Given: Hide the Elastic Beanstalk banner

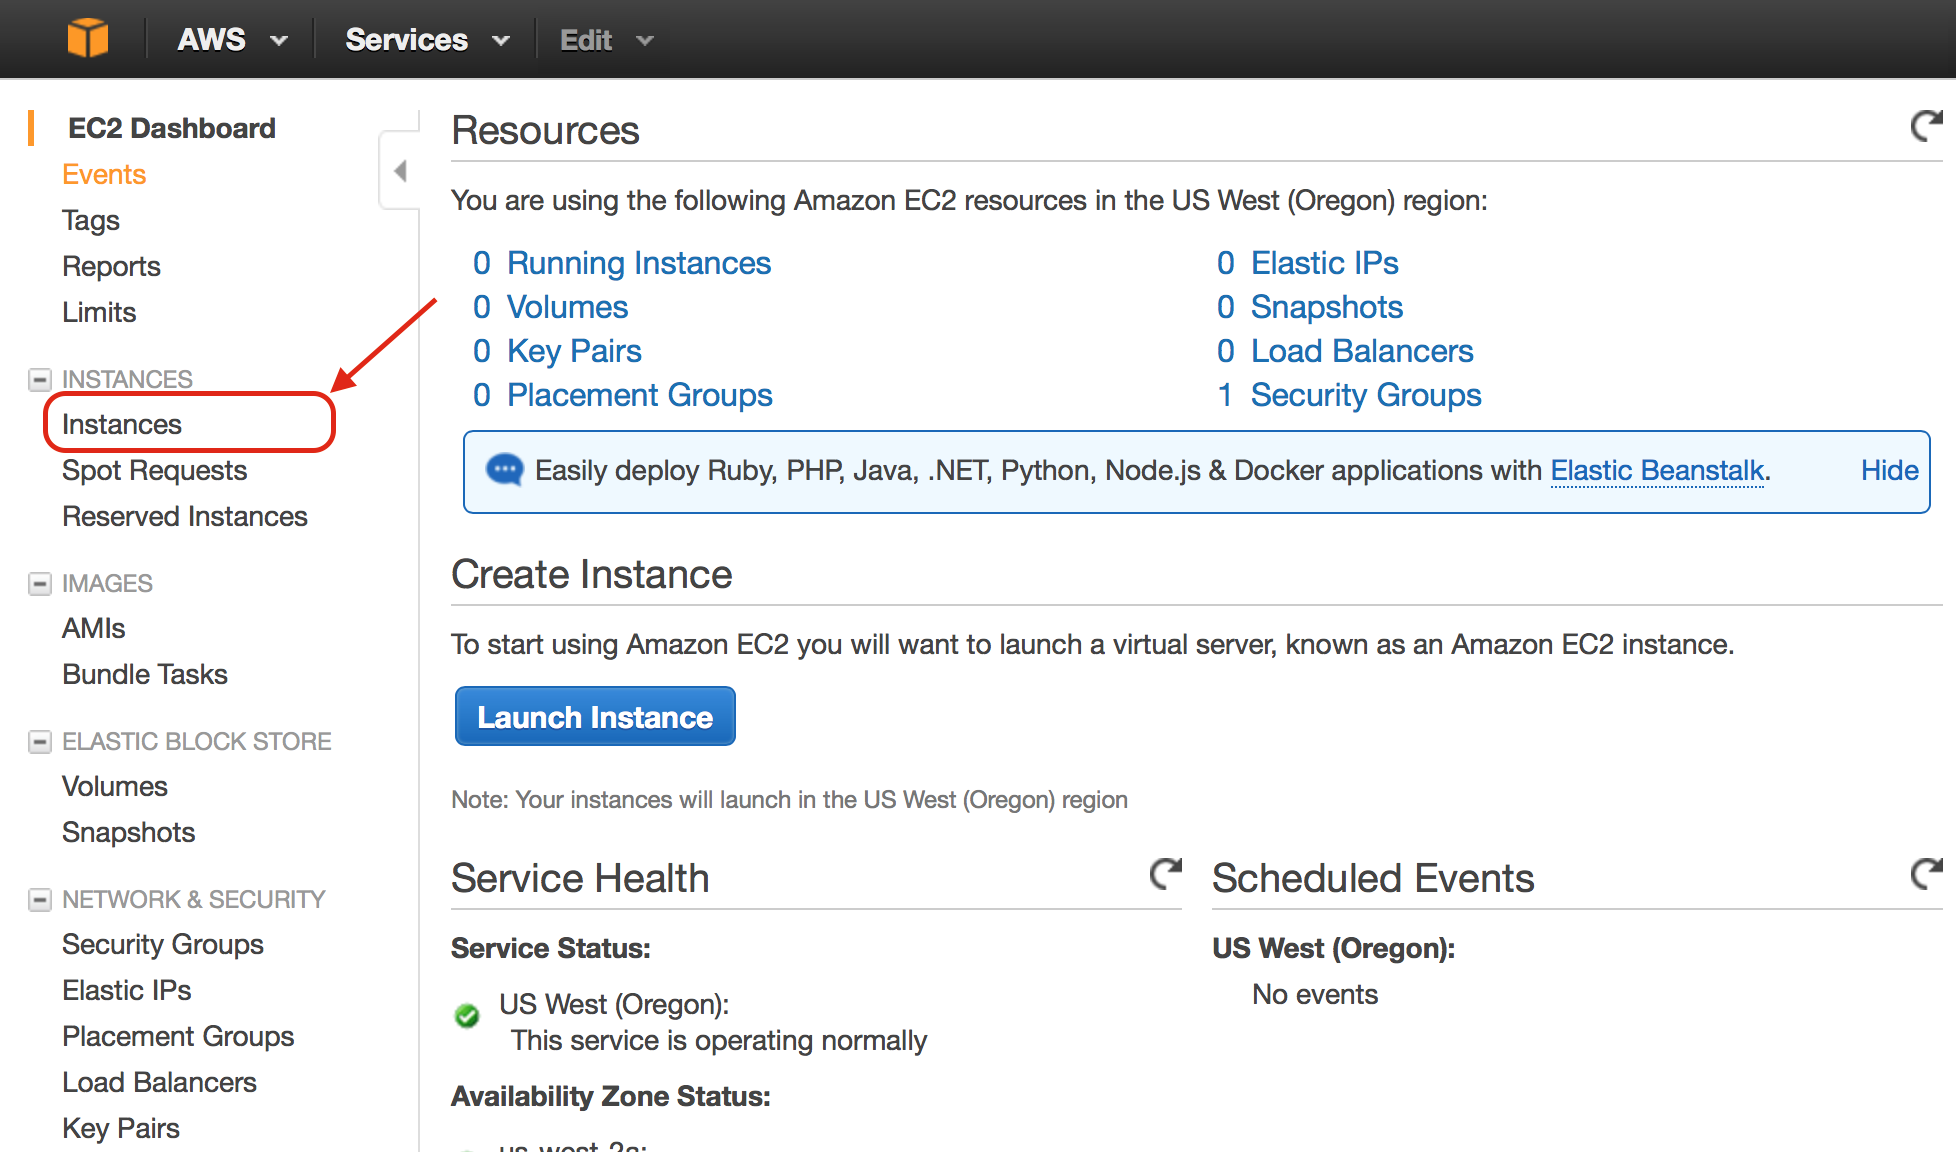Looking at the screenshot, I should [x=1889, y=470].
